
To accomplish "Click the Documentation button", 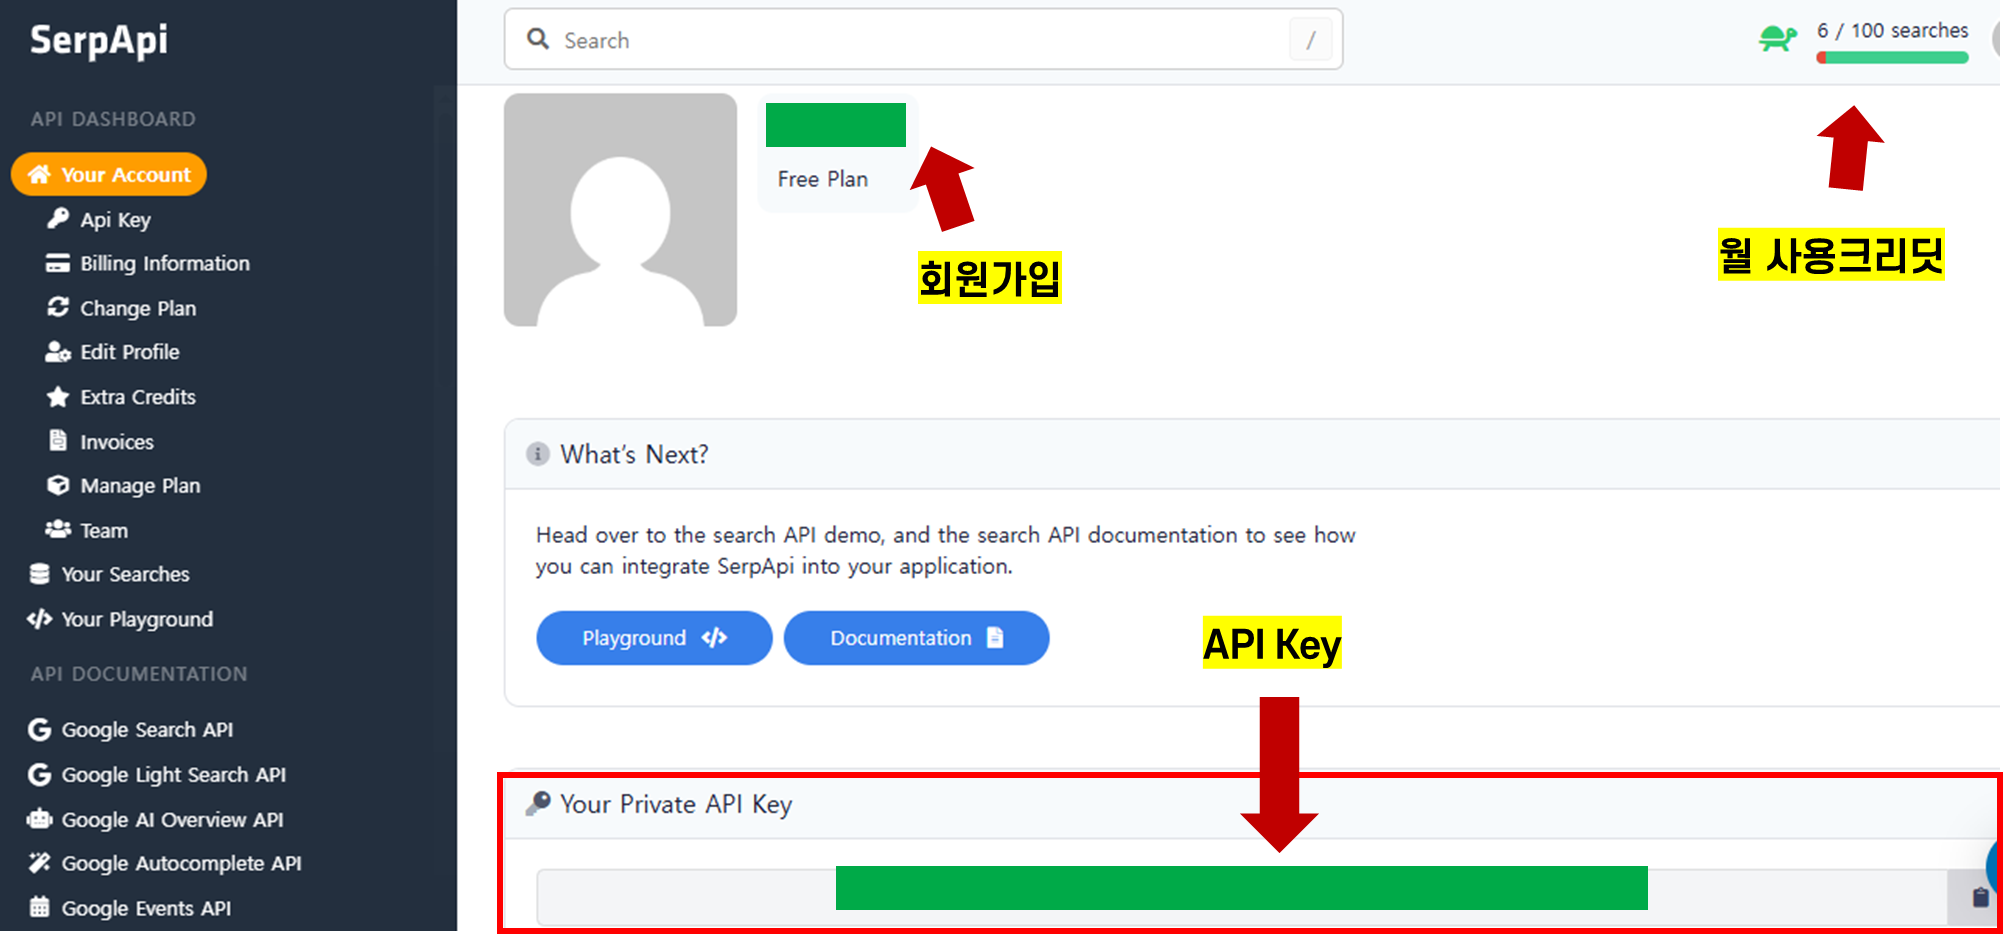I will tap(916, 638).
